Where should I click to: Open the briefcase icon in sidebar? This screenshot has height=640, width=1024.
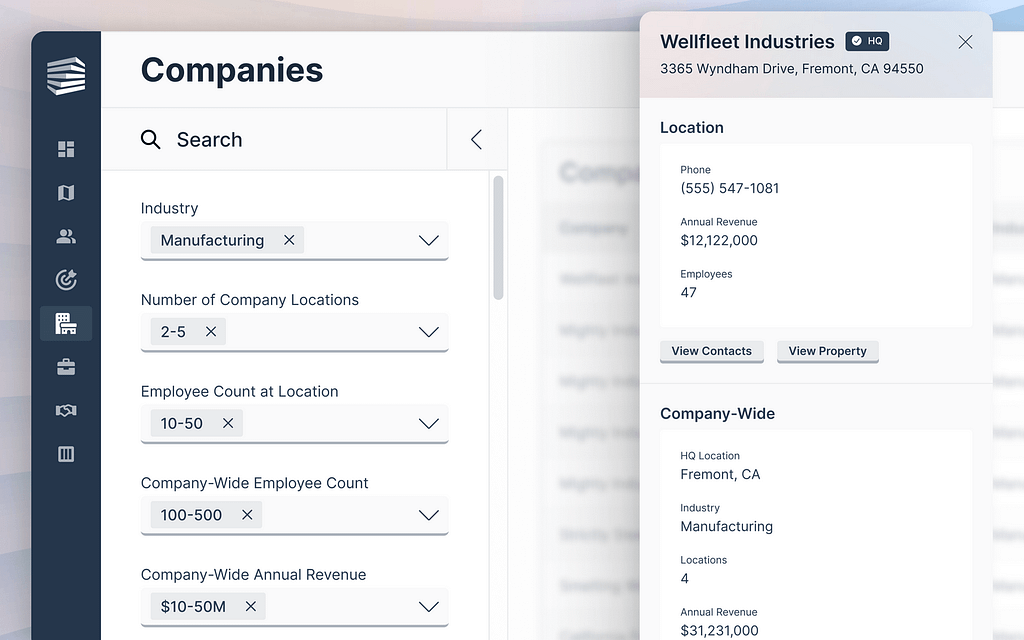[66, 367]
